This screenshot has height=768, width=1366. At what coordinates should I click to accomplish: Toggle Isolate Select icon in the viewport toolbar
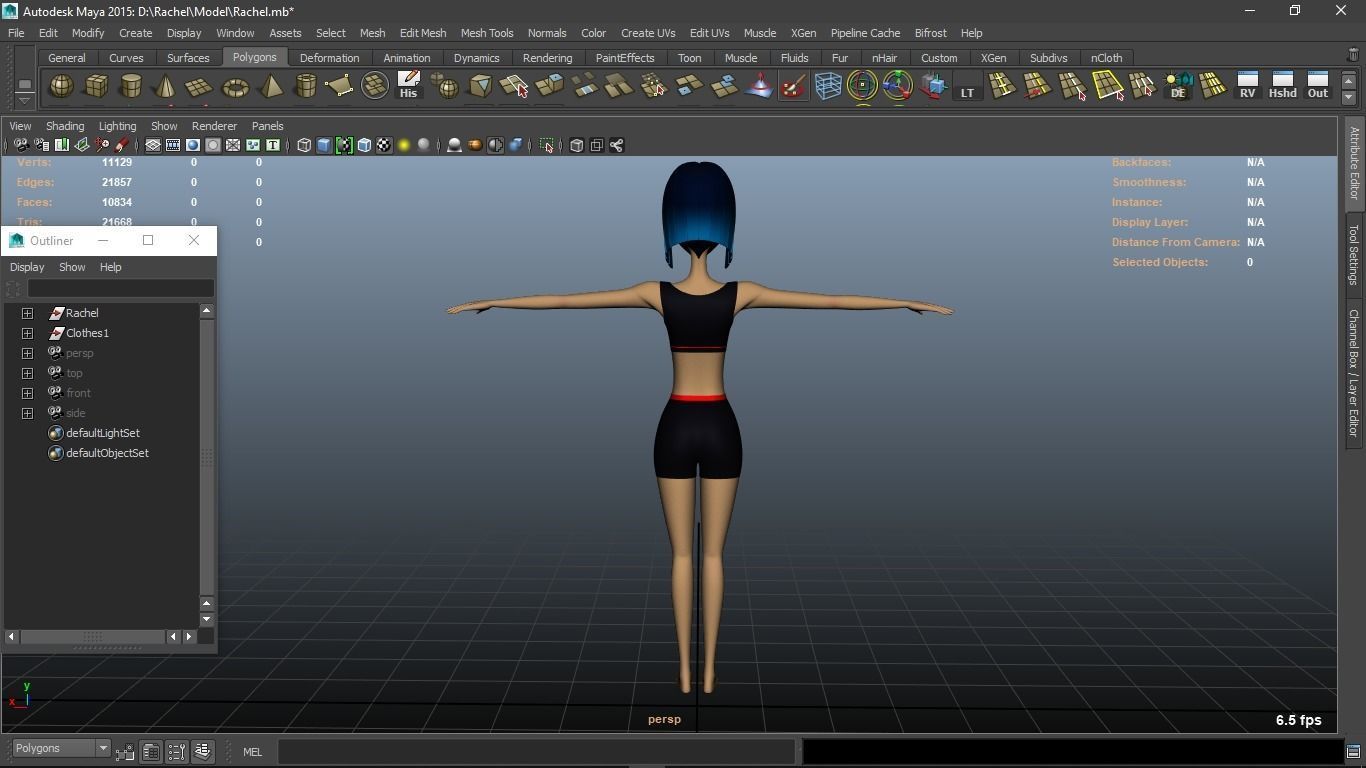[x=547, y=145]
